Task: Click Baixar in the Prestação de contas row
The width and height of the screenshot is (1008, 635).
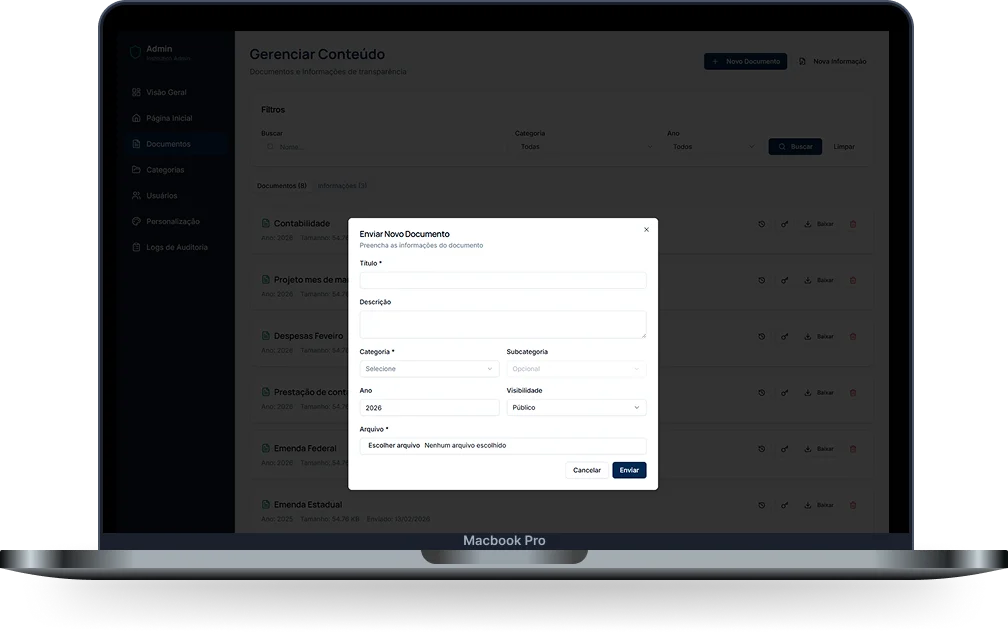Action: [x=819, y=393]
